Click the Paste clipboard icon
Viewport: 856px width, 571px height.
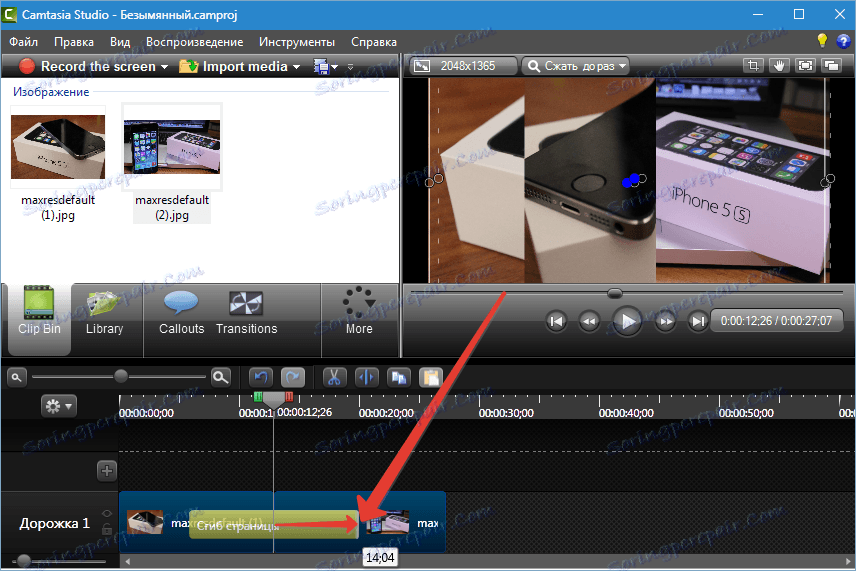pos(431,377)
